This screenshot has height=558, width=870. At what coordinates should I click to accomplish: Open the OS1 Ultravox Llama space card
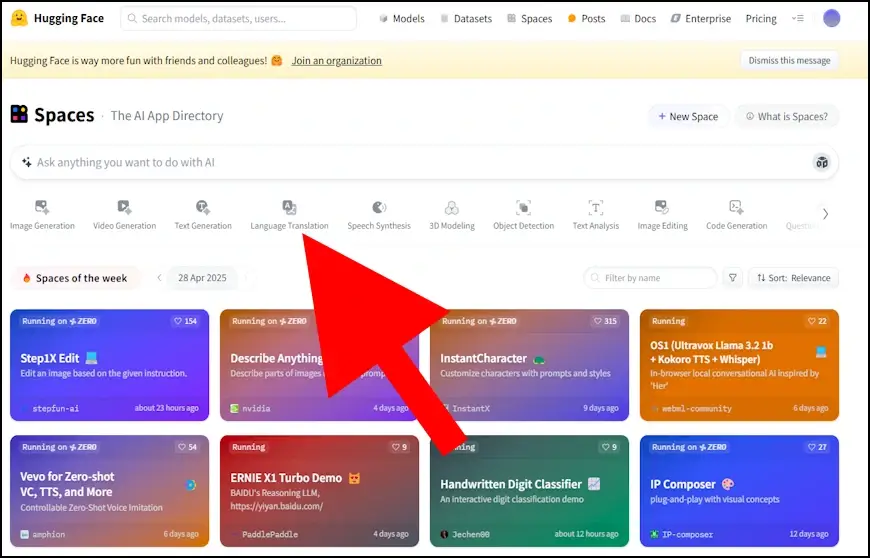[x=739, y=365]
